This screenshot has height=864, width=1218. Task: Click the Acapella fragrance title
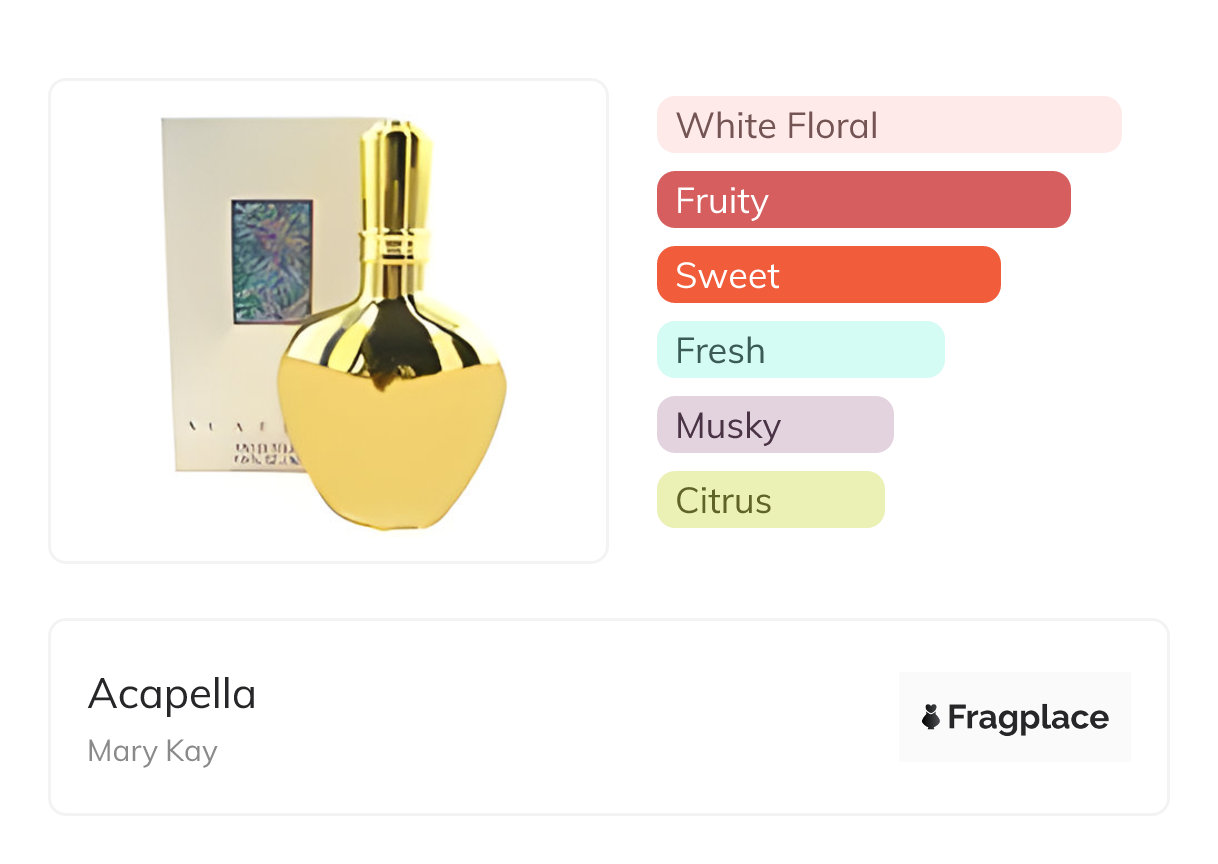pyautogui.click(x=172, y=694)
